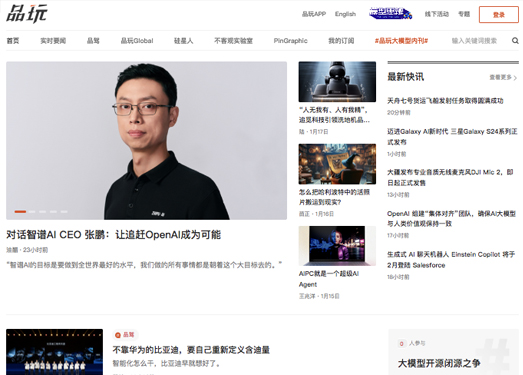Go to the 硅星人 menu item
The width and height of the screenshot is (523, 375).
pos(183,41)
